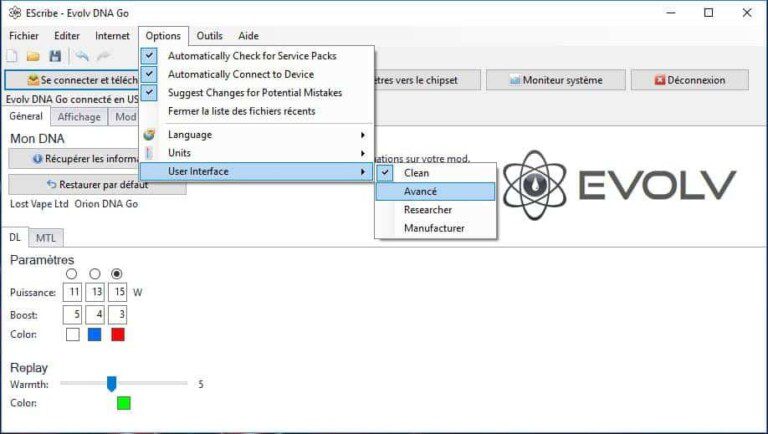768x434 pixels.
Task: Click the white color swatch
Action: (72, 335)
